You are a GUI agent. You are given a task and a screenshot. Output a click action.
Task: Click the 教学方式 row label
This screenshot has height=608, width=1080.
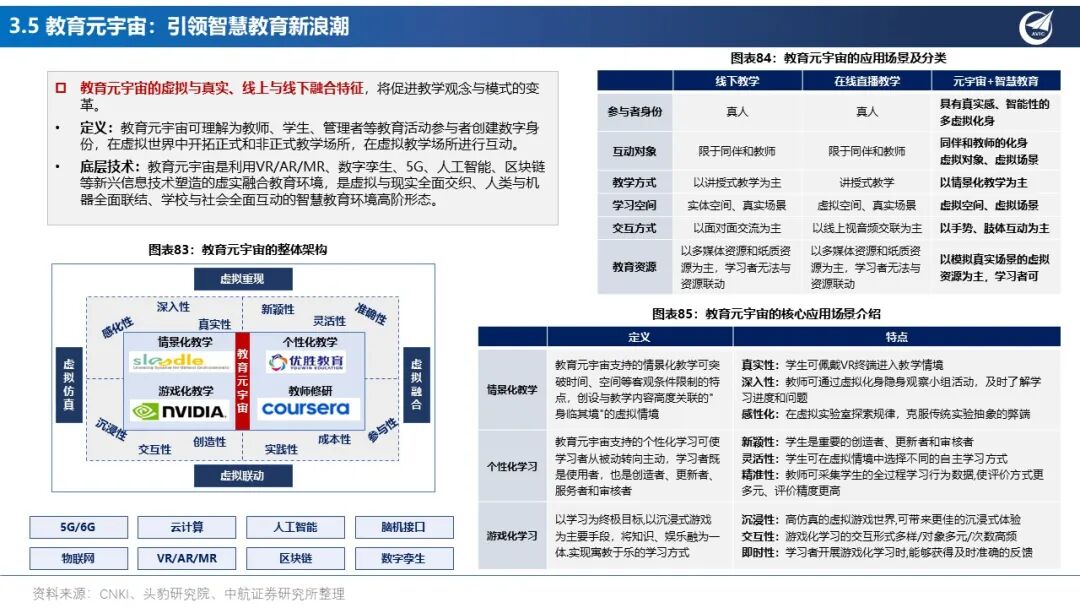click(x=634, y=182)
